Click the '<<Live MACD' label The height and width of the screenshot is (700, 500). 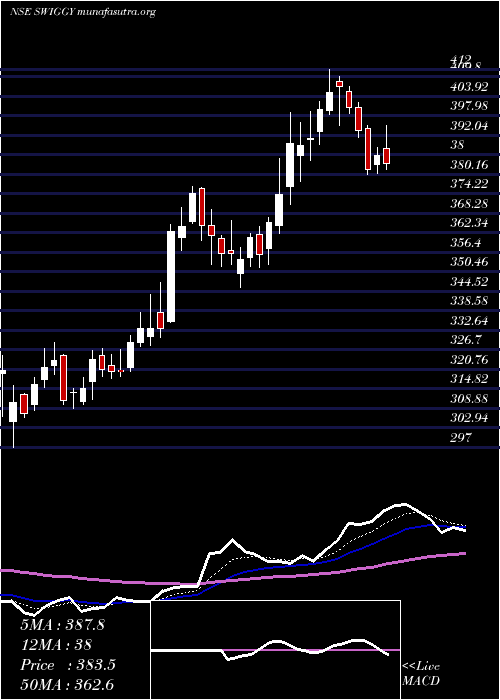(x=421, y=674)
